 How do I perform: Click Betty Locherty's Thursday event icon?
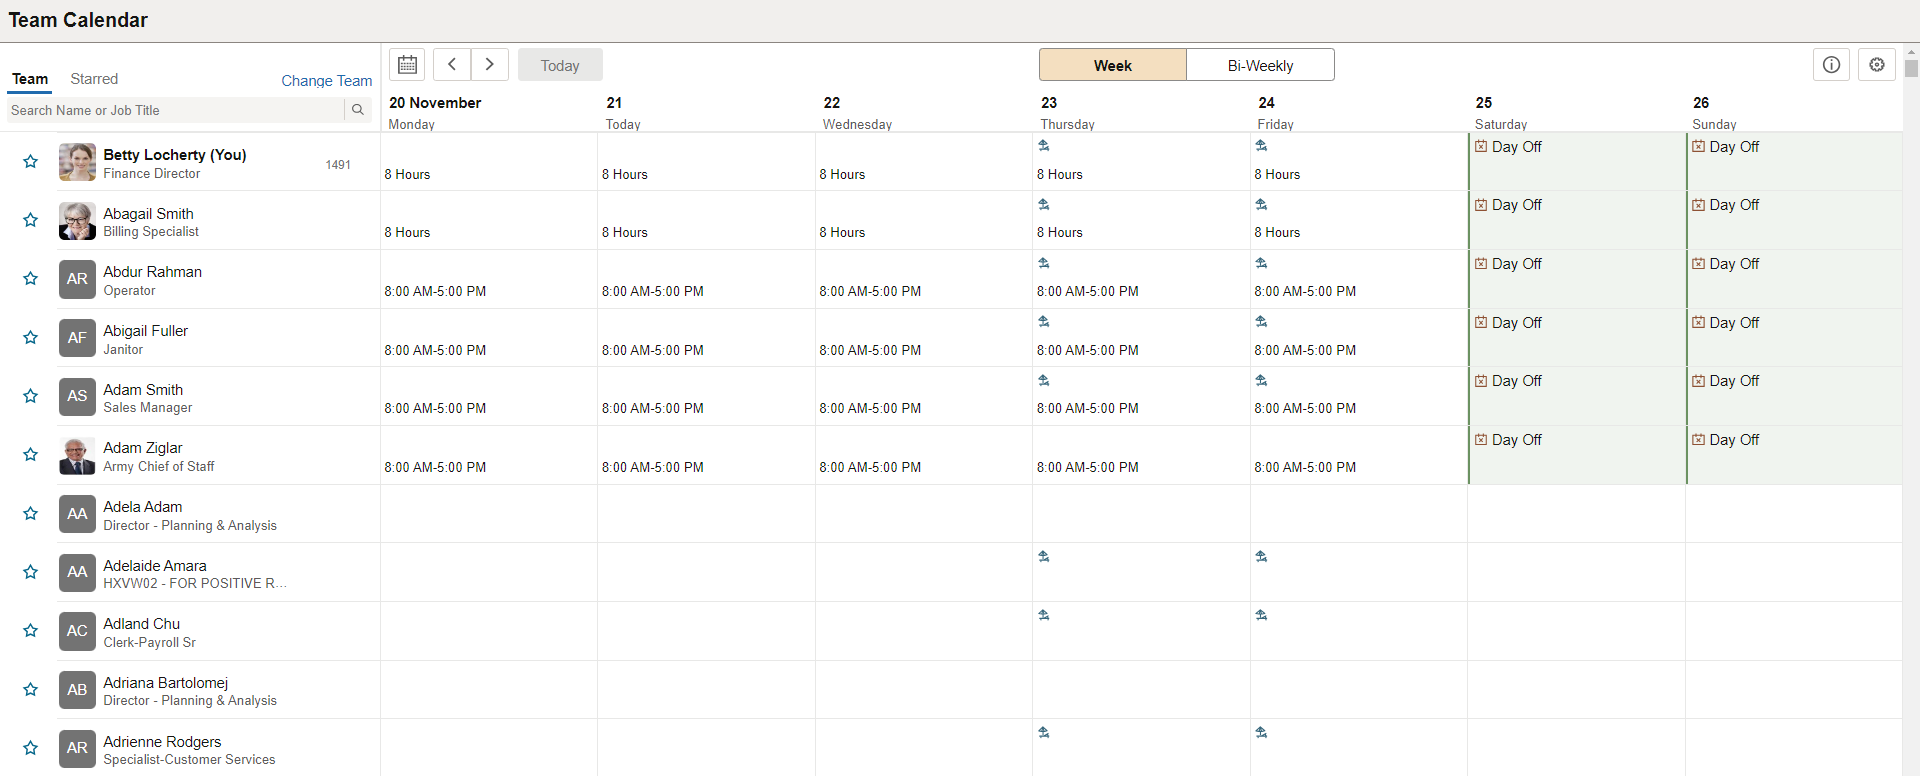click(x=1044, y=146)
